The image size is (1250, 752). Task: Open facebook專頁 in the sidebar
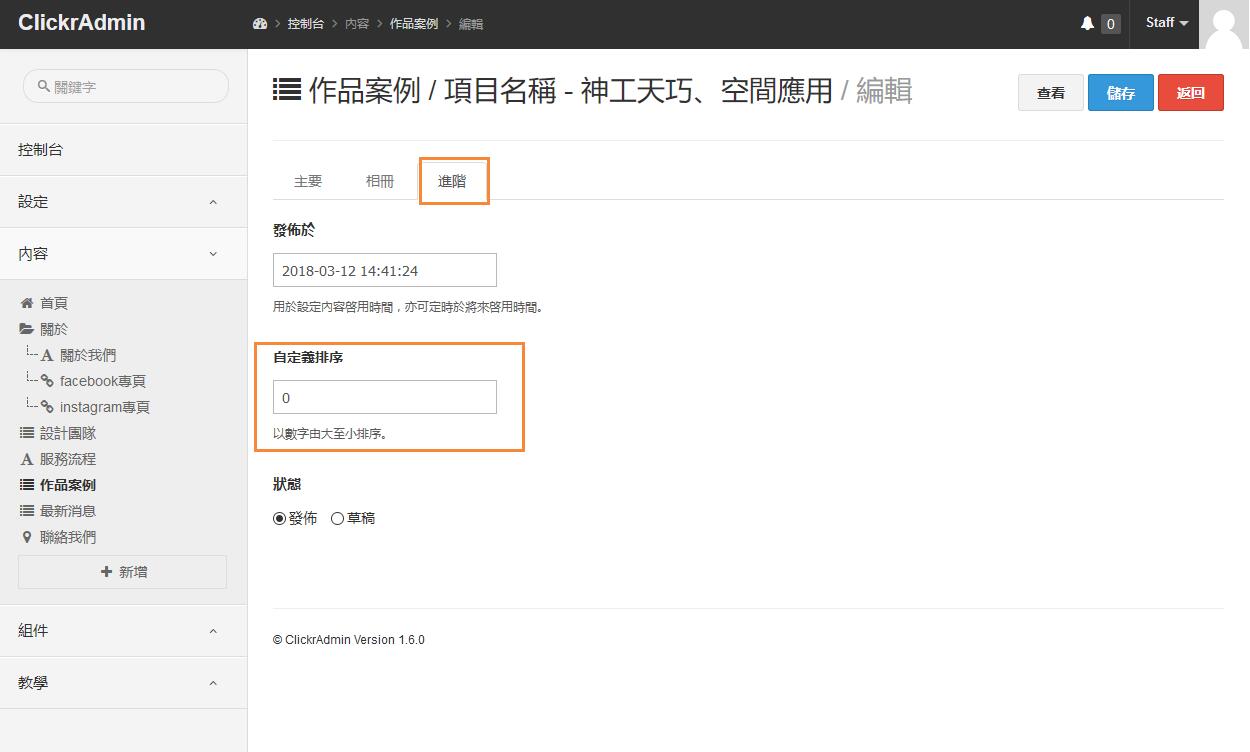pyautogui.click(x=103, y=381)
